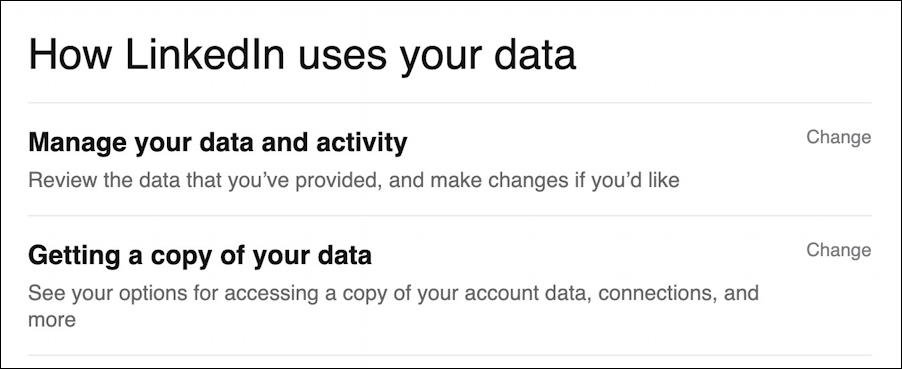Select the How LinkedIn uses your data heading
The height and width of the screenshot is (369, 902).
click(302, 55)
